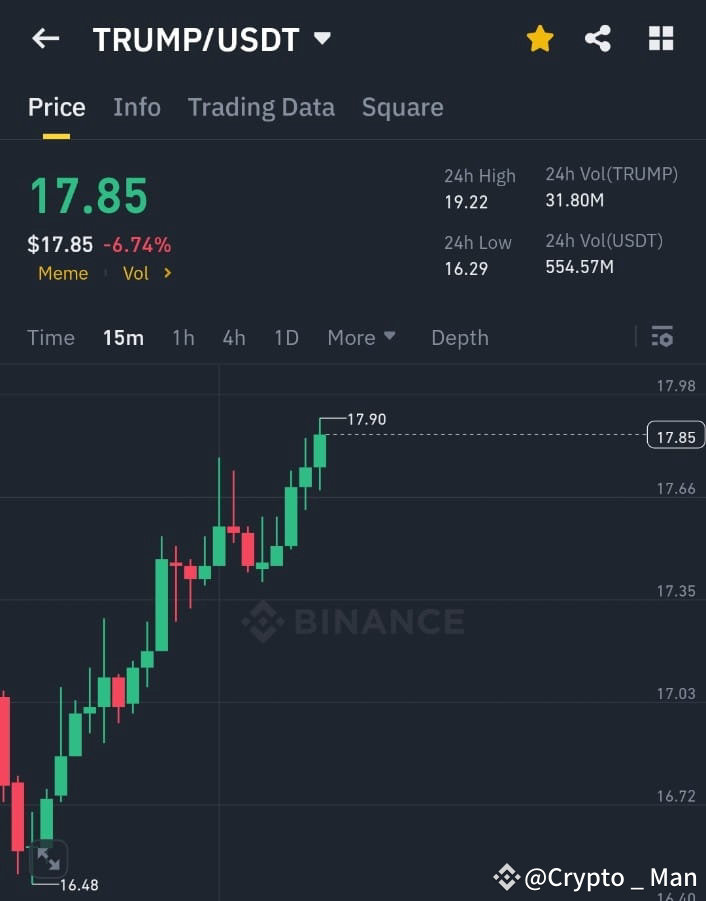Expand the More timeframe dropdown
The image size is (706, 901).
(x=361, y=338)
